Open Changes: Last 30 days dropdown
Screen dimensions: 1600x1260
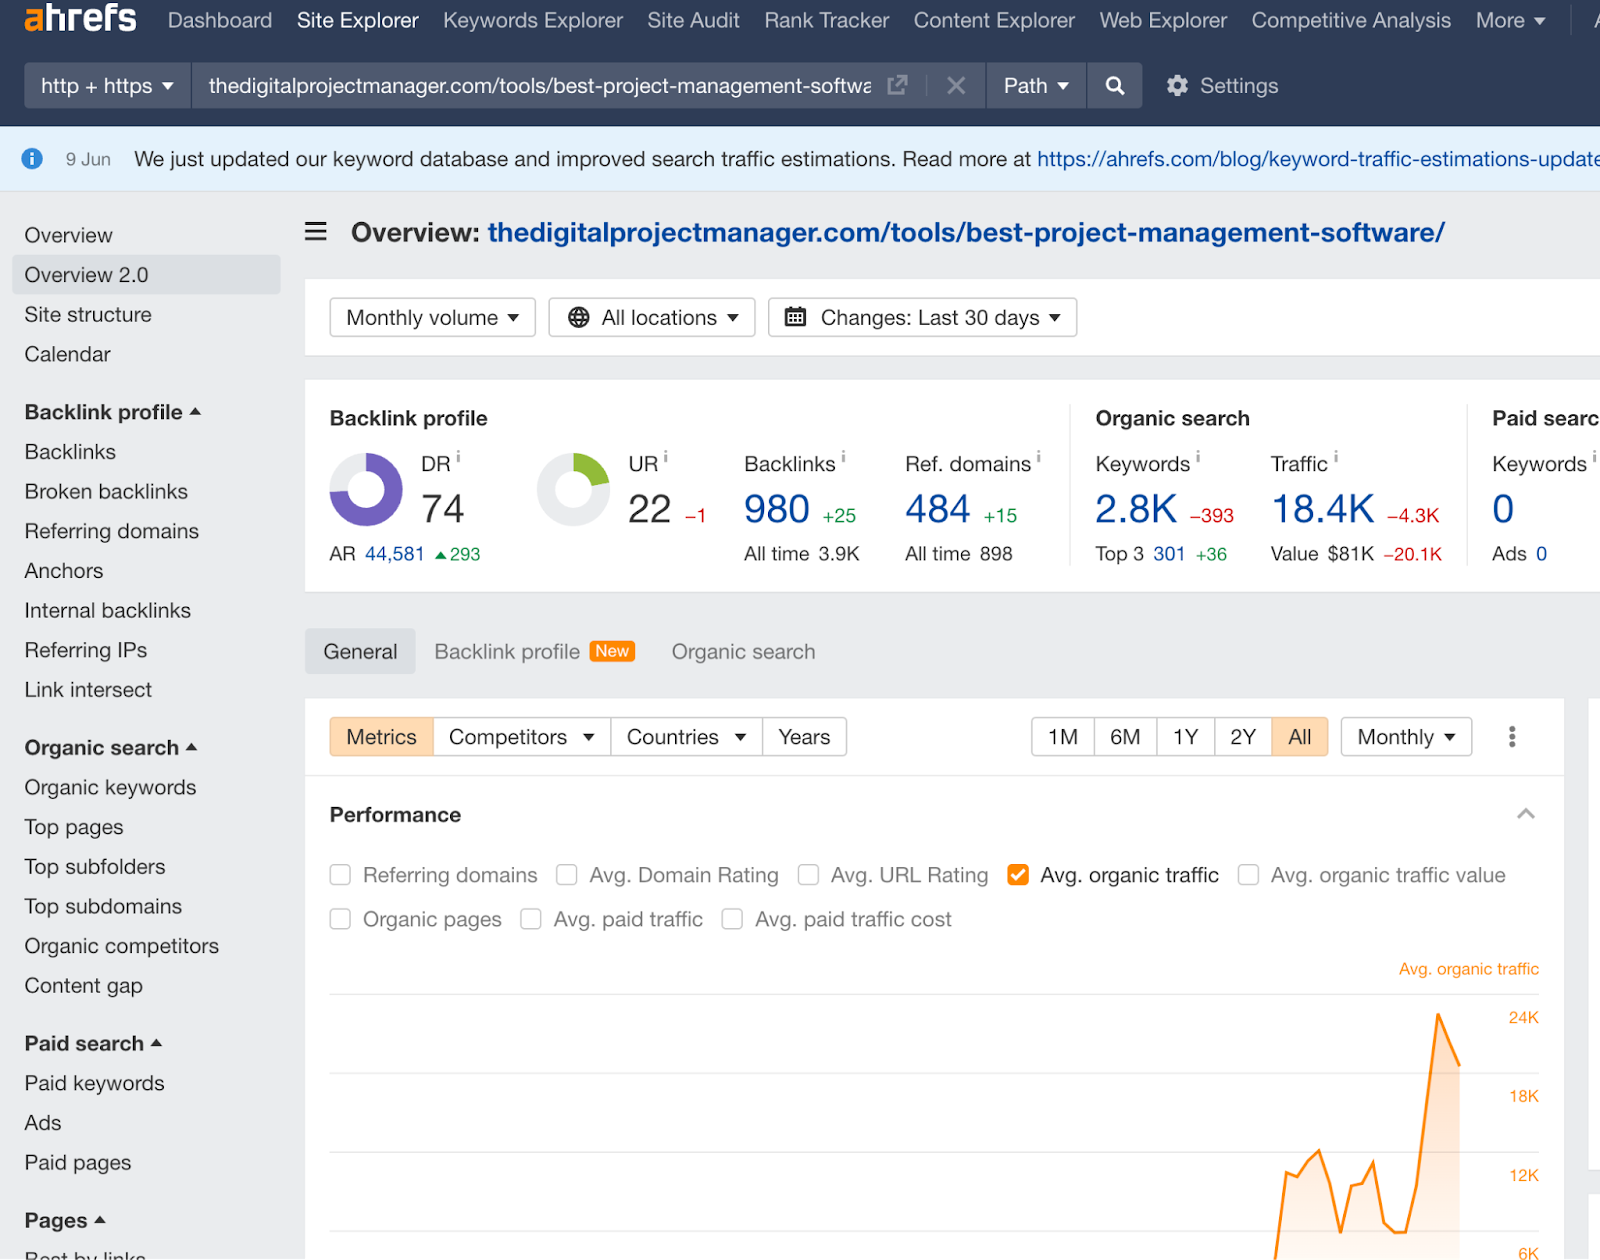pyautogui.click(x=922, y=317)
